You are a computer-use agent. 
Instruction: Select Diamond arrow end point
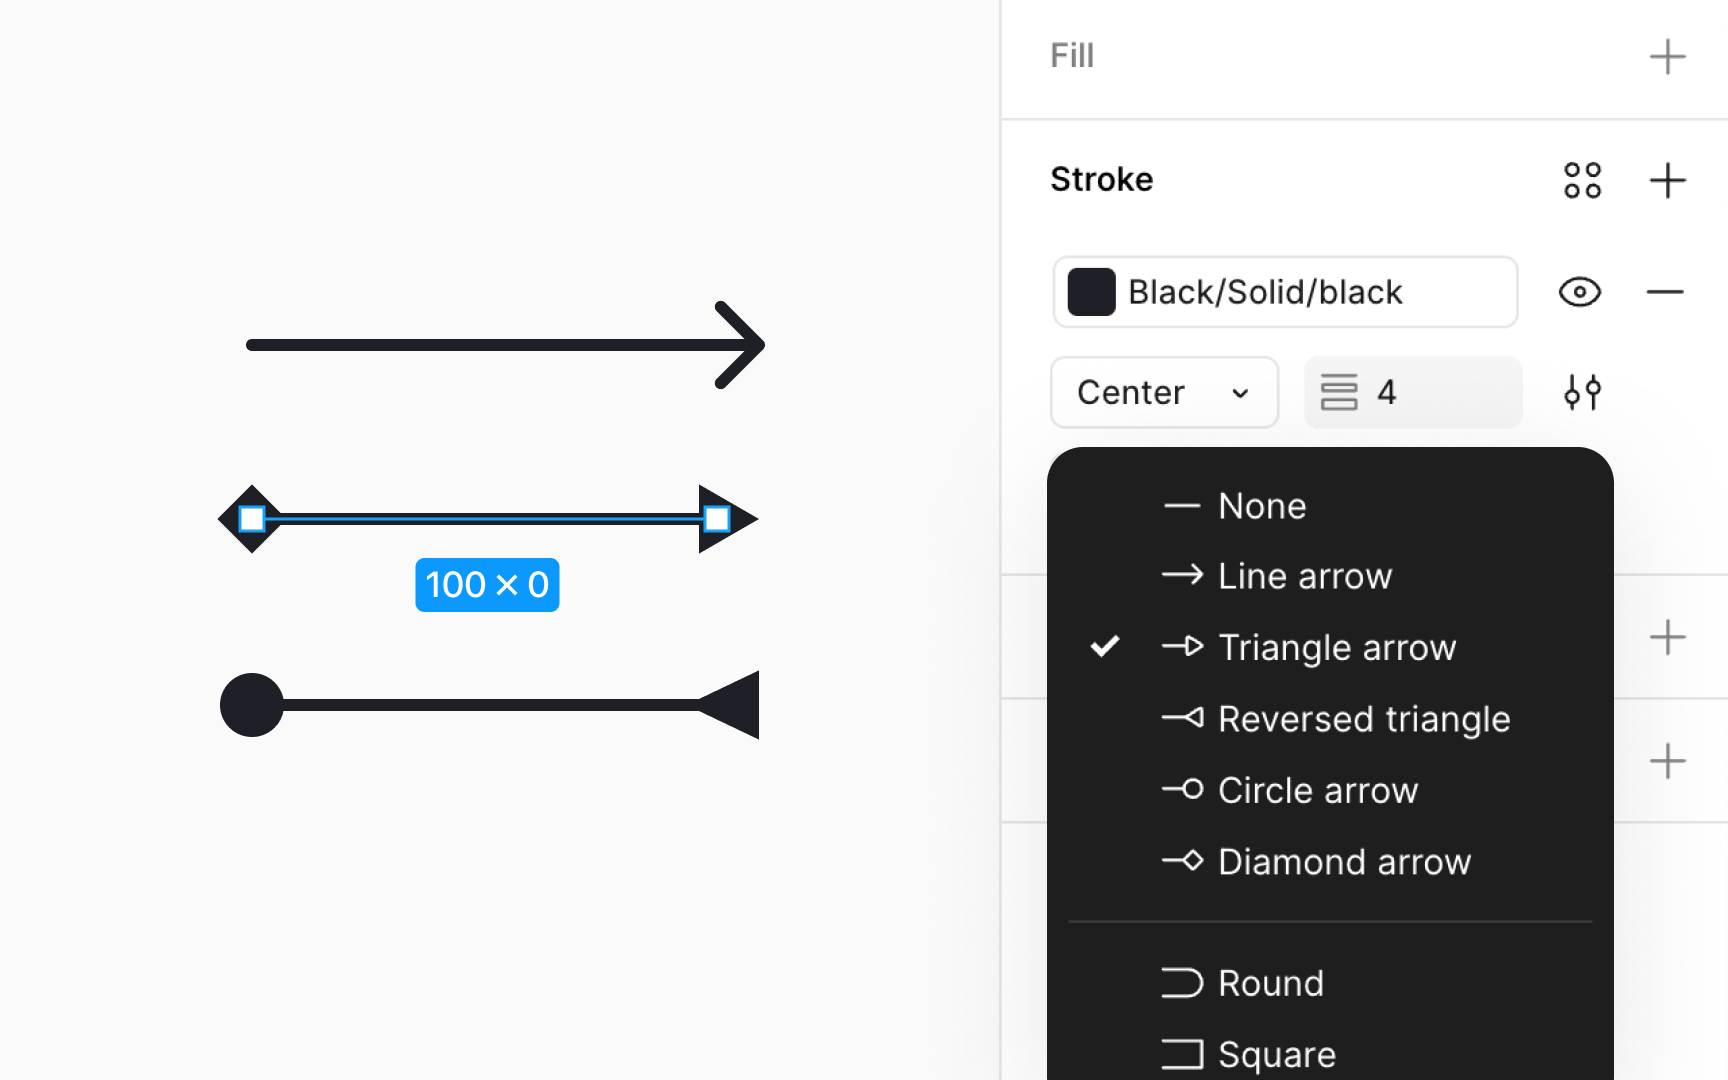click(1344, 861)
